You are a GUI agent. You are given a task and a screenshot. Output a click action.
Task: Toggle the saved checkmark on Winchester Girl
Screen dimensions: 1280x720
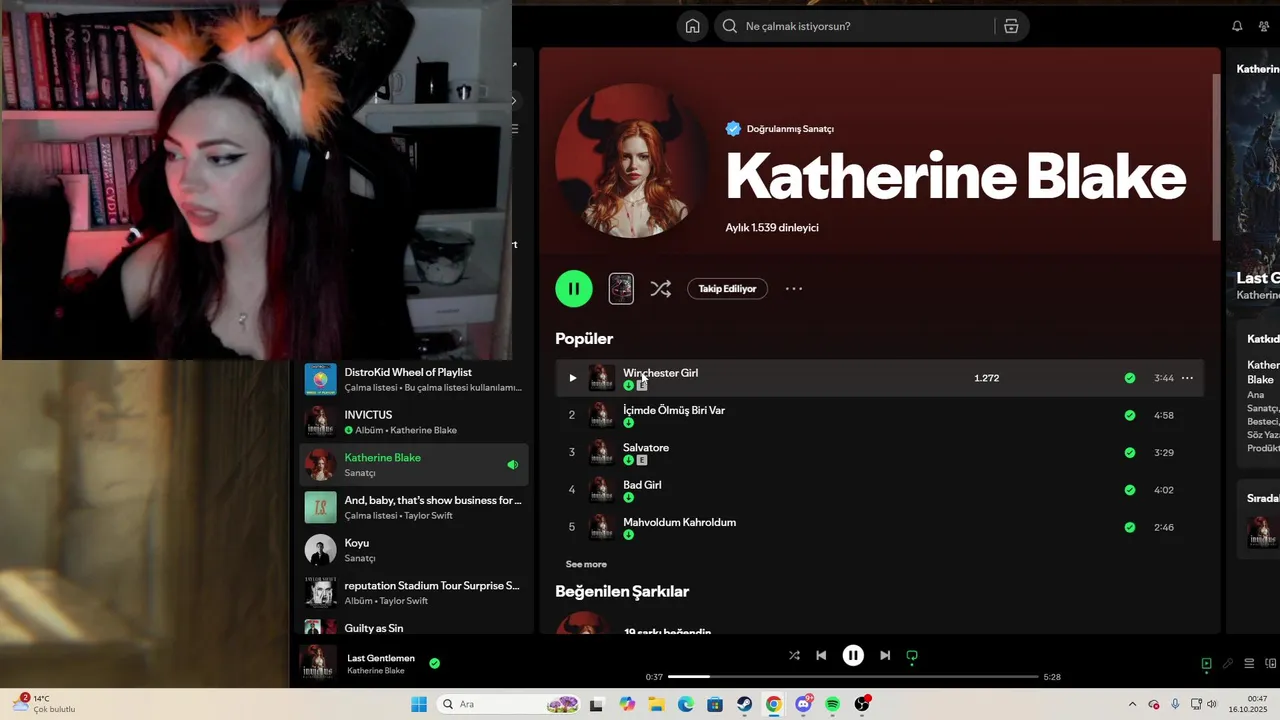pyautogui.click(x=1130, y=378)
